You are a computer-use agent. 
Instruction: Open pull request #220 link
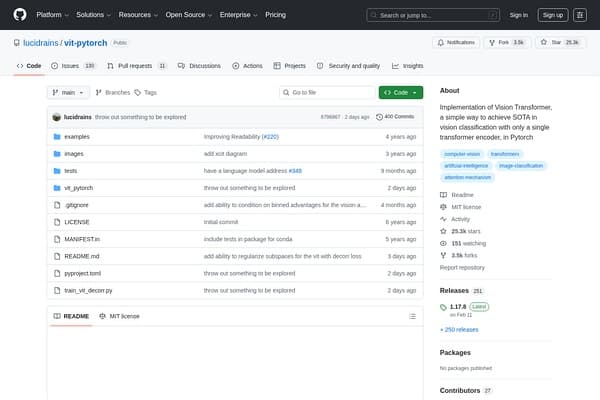click(x=270, y=137)
